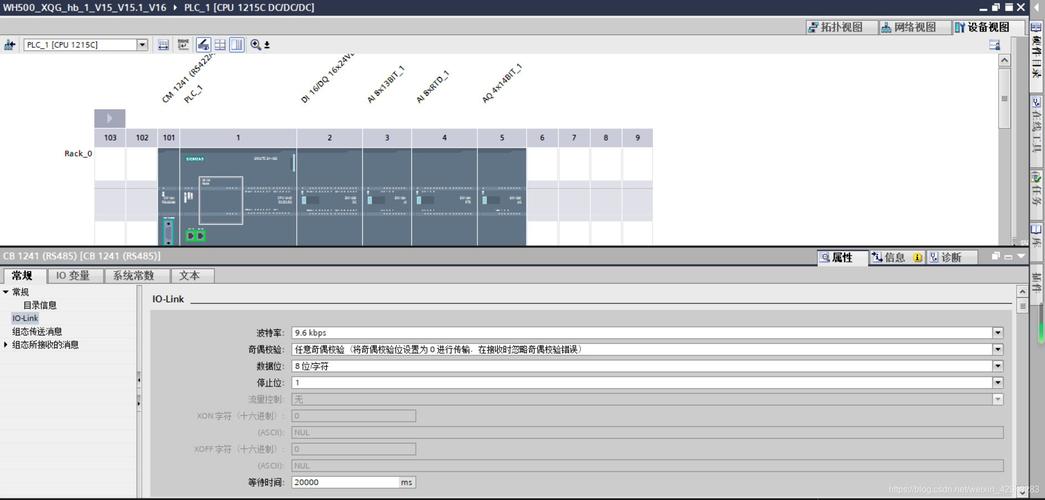Click the network connection icon left of the PLC selector
The image size is (1045, 500).
[x=9, y=45]
